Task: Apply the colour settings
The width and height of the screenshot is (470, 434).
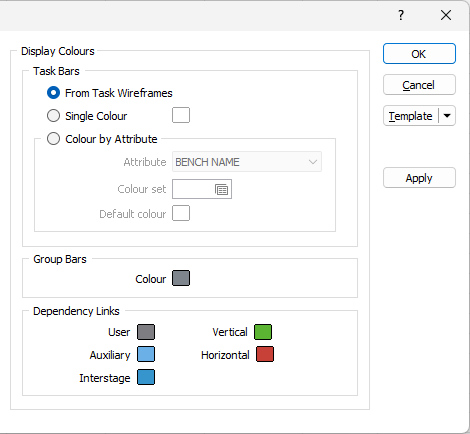Action: tap(419, 178)
